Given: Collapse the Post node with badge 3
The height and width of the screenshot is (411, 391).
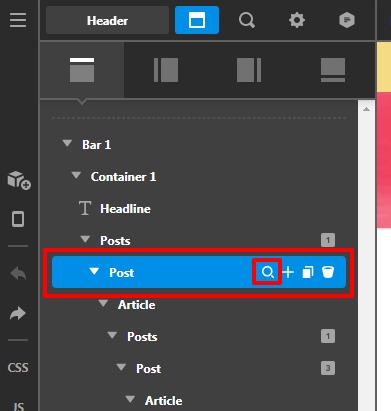Looking at the screenshot, I should [x=121, y=367].
